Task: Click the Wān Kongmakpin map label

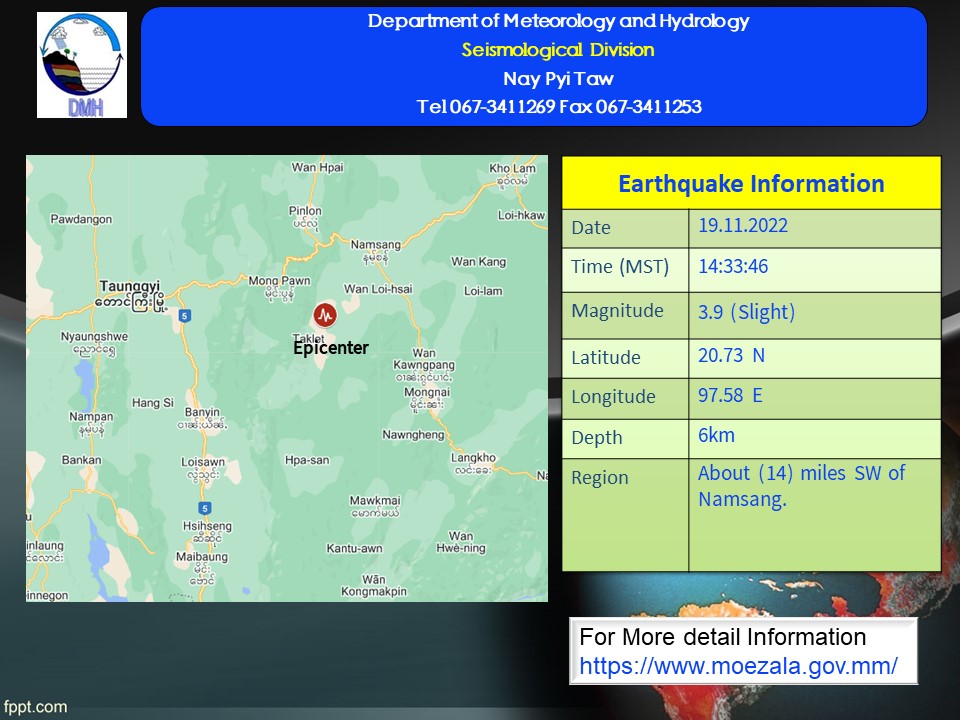Action: tap(373, 586)
